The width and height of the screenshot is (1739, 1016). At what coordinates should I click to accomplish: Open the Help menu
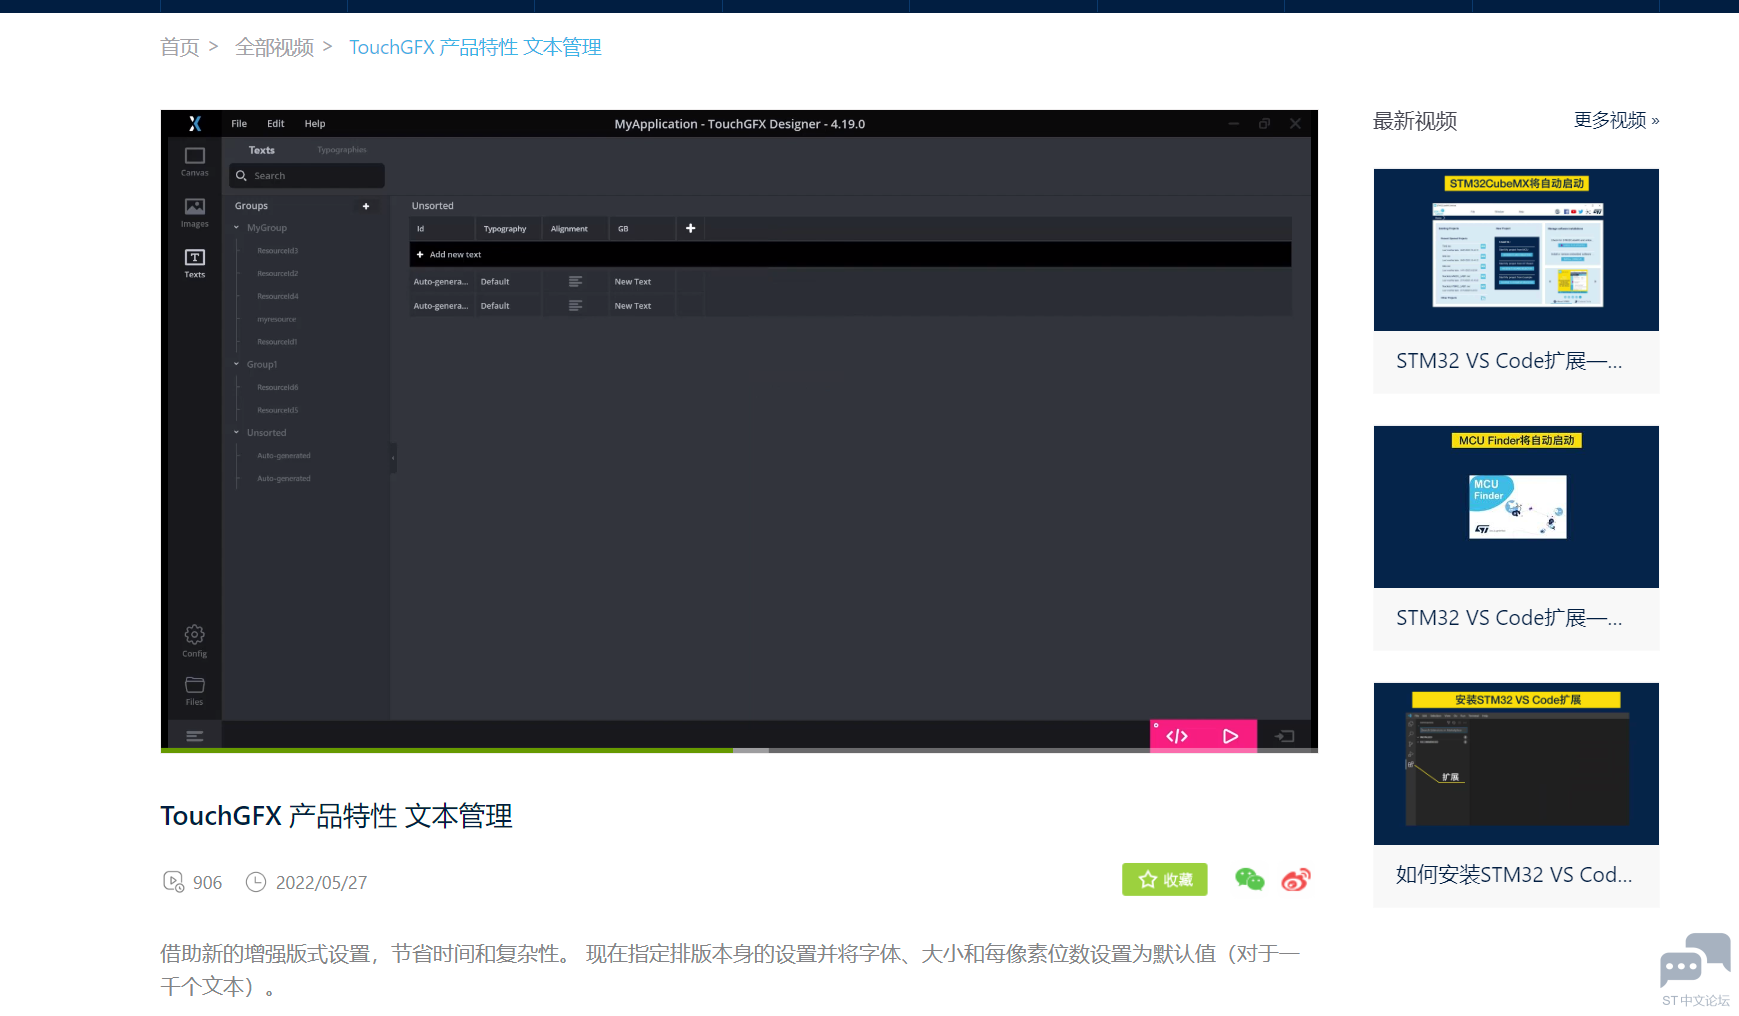pos(315,124)
